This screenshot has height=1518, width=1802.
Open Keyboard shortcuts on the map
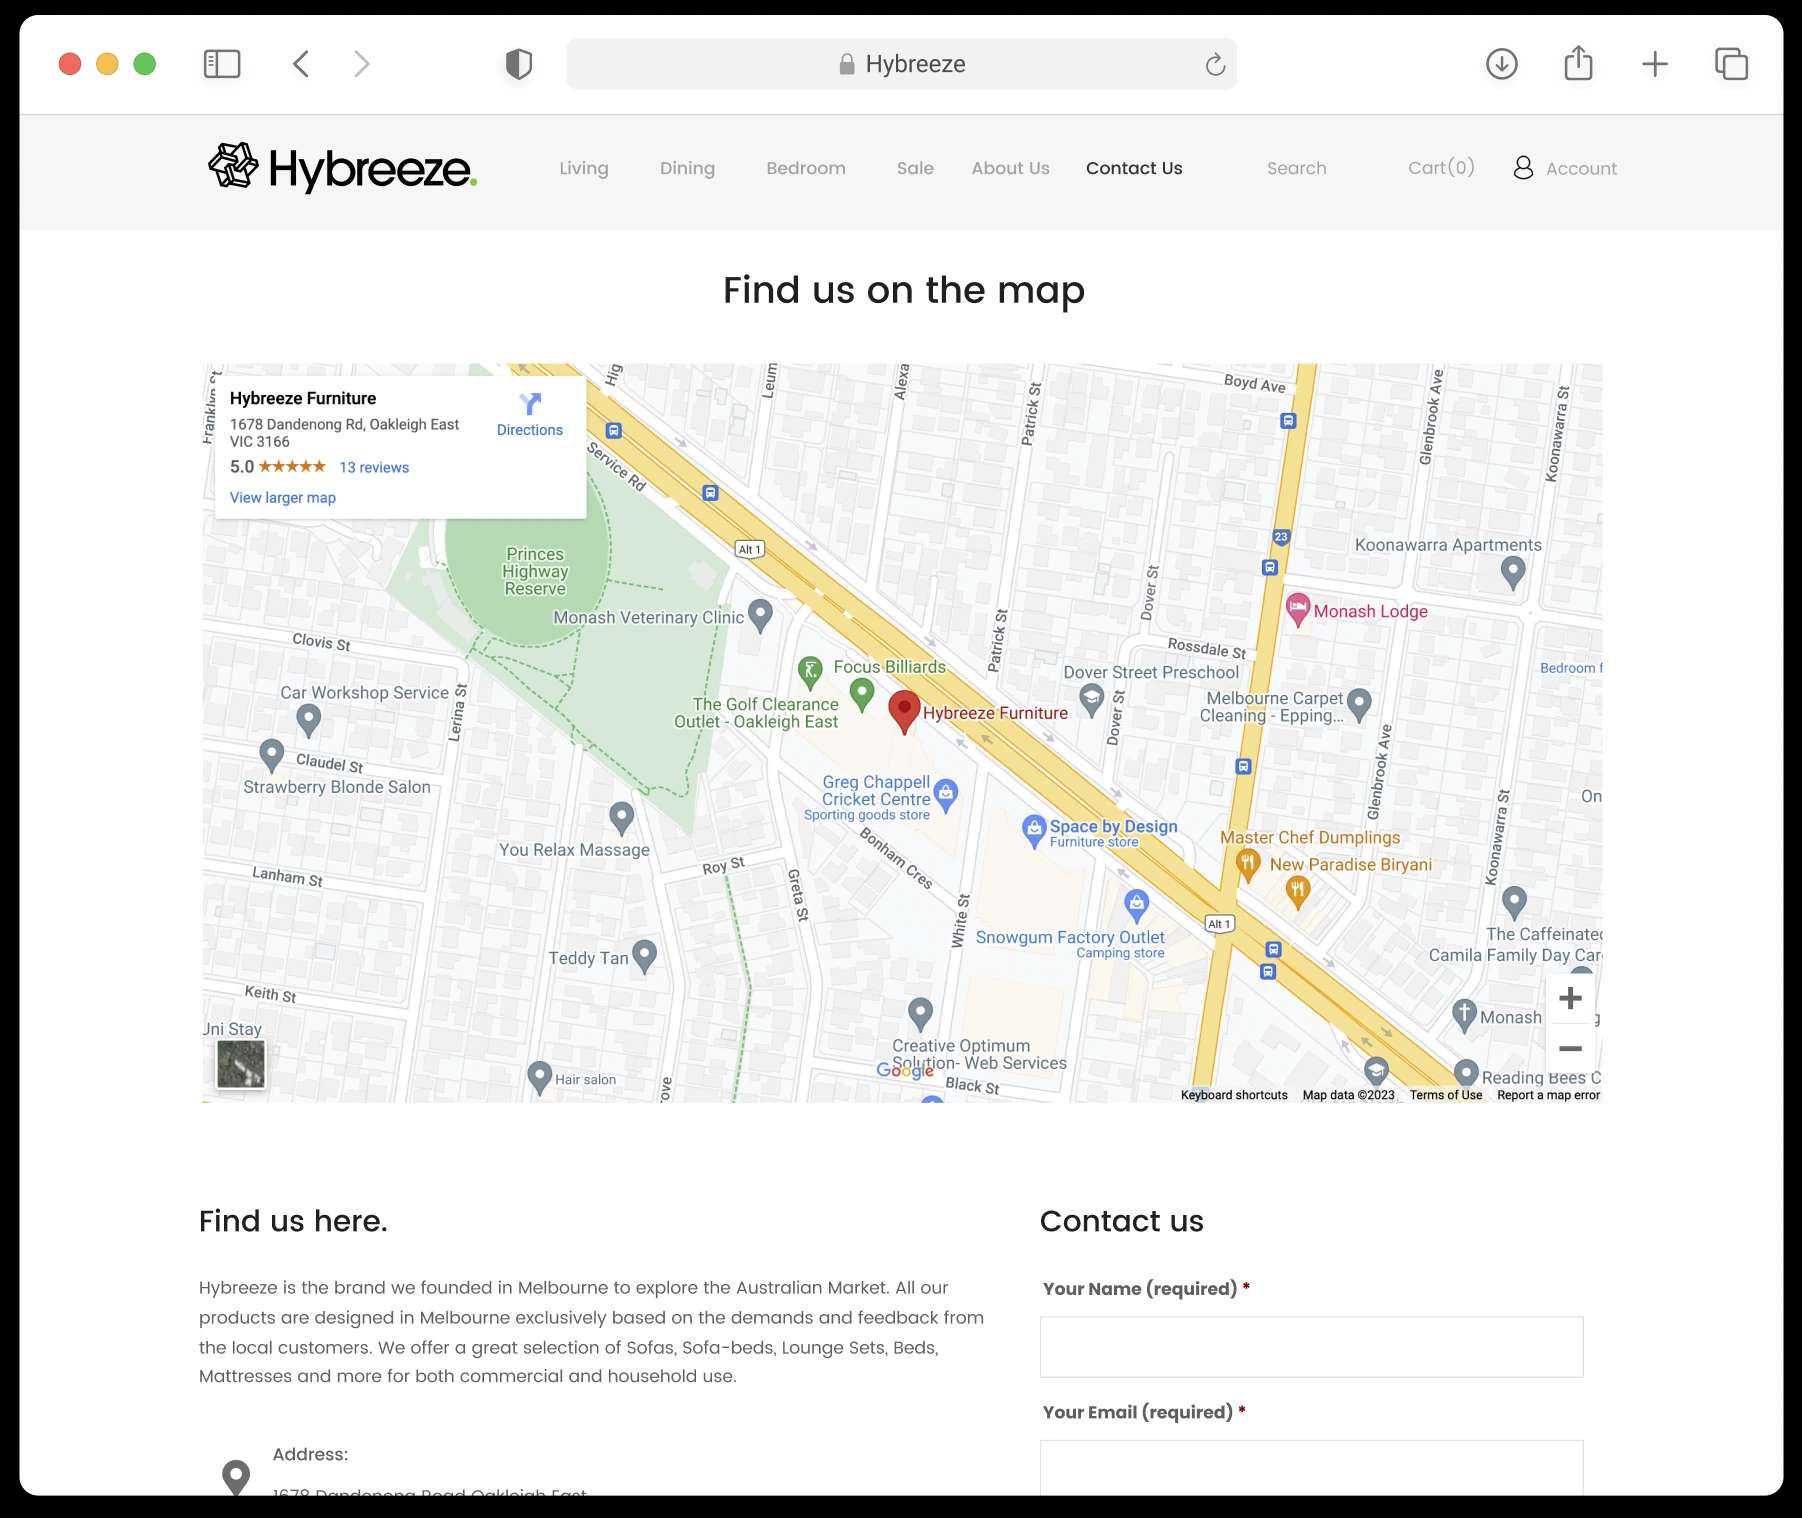tap(1234, 1095)
